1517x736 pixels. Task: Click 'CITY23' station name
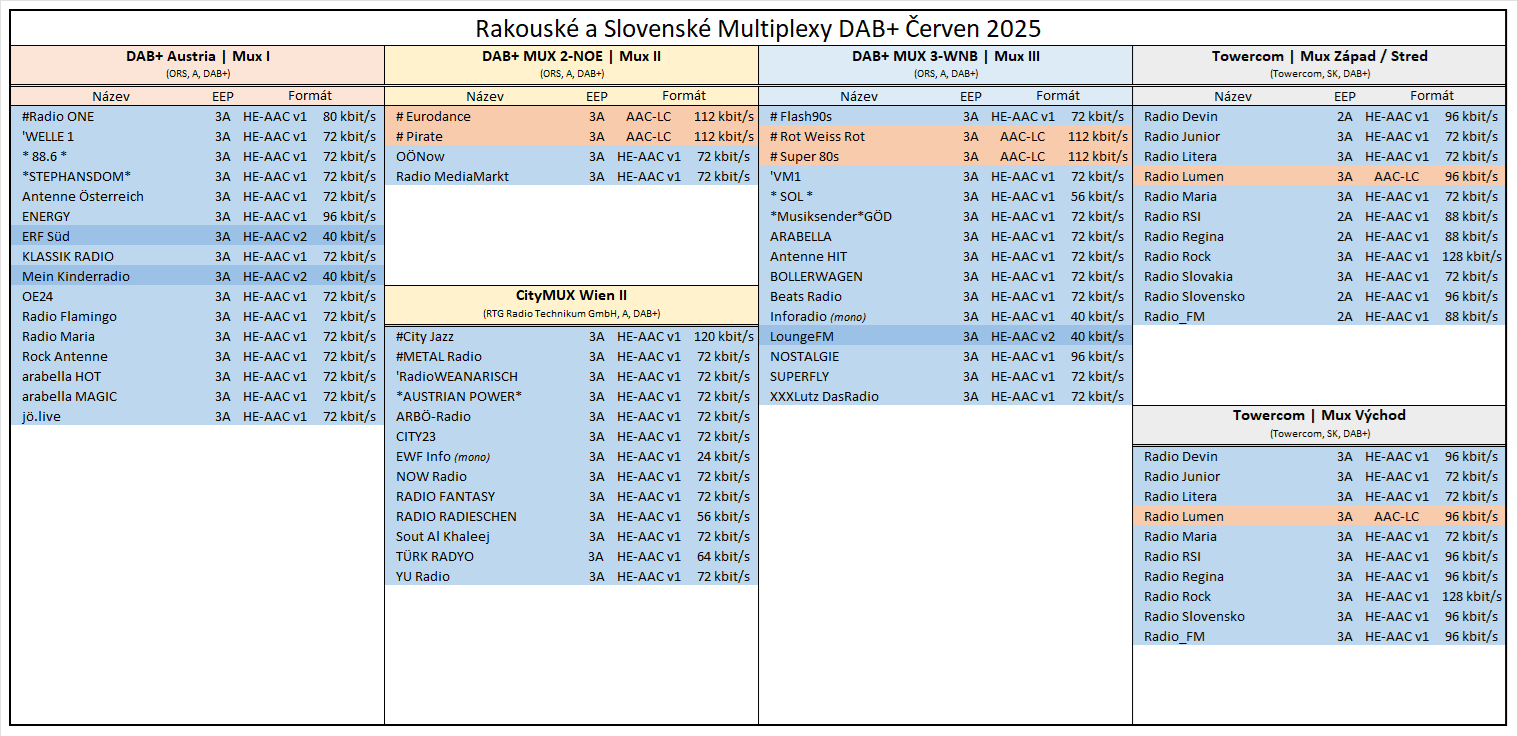pos(416,436)
